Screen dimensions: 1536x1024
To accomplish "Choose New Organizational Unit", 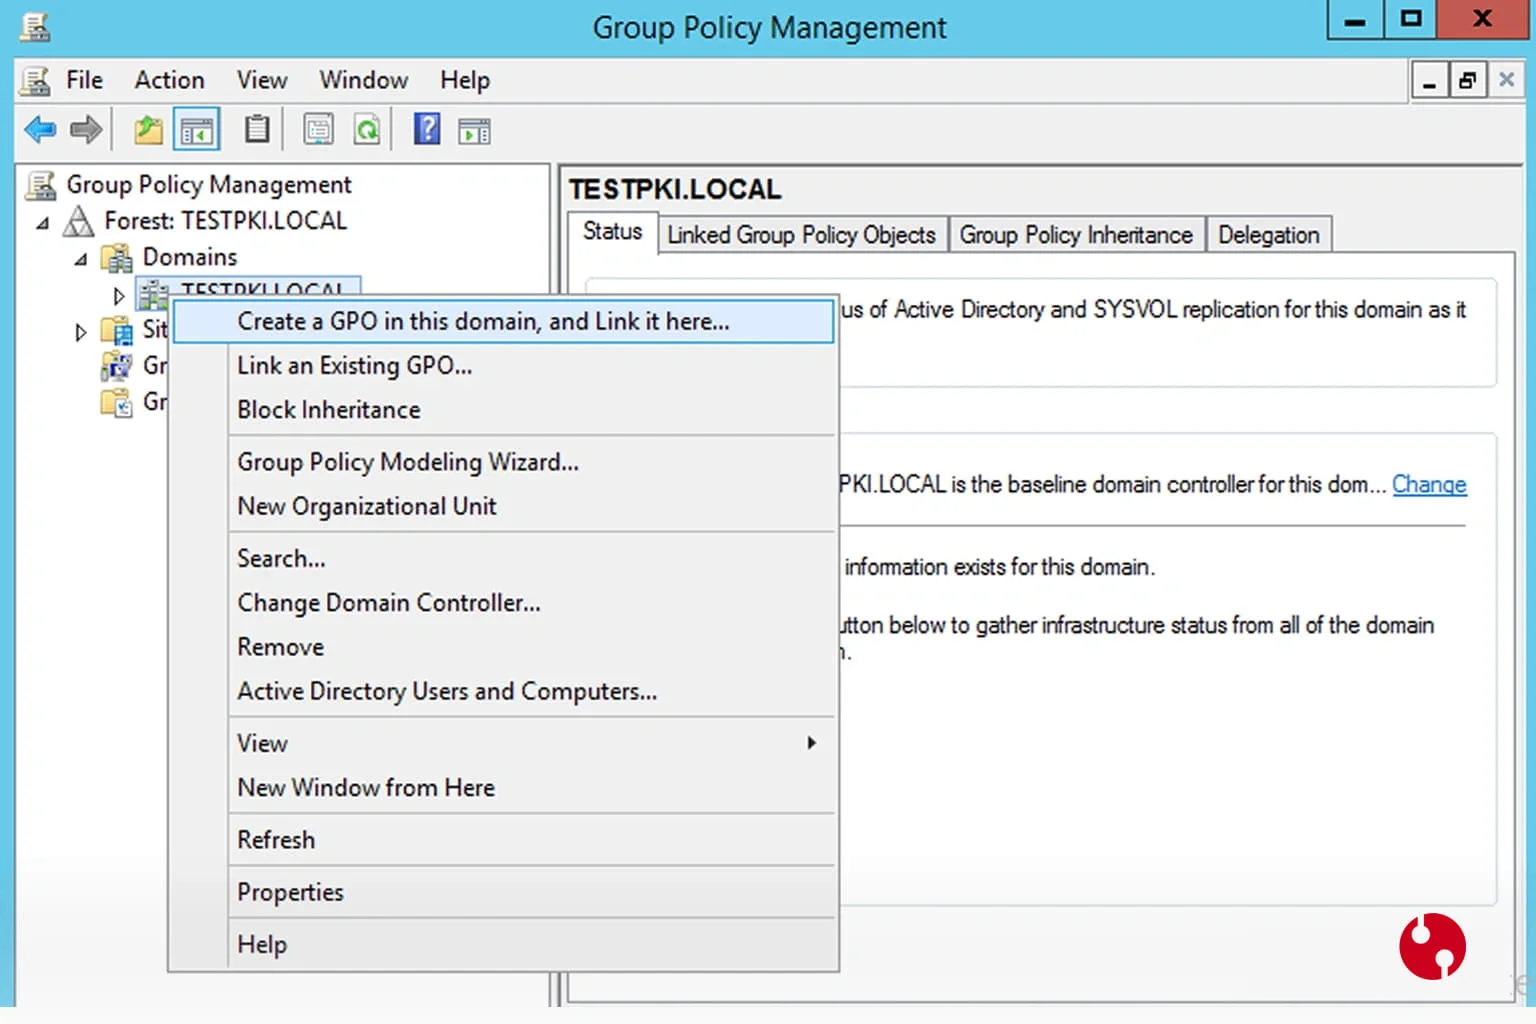I will tap(503, 506).
